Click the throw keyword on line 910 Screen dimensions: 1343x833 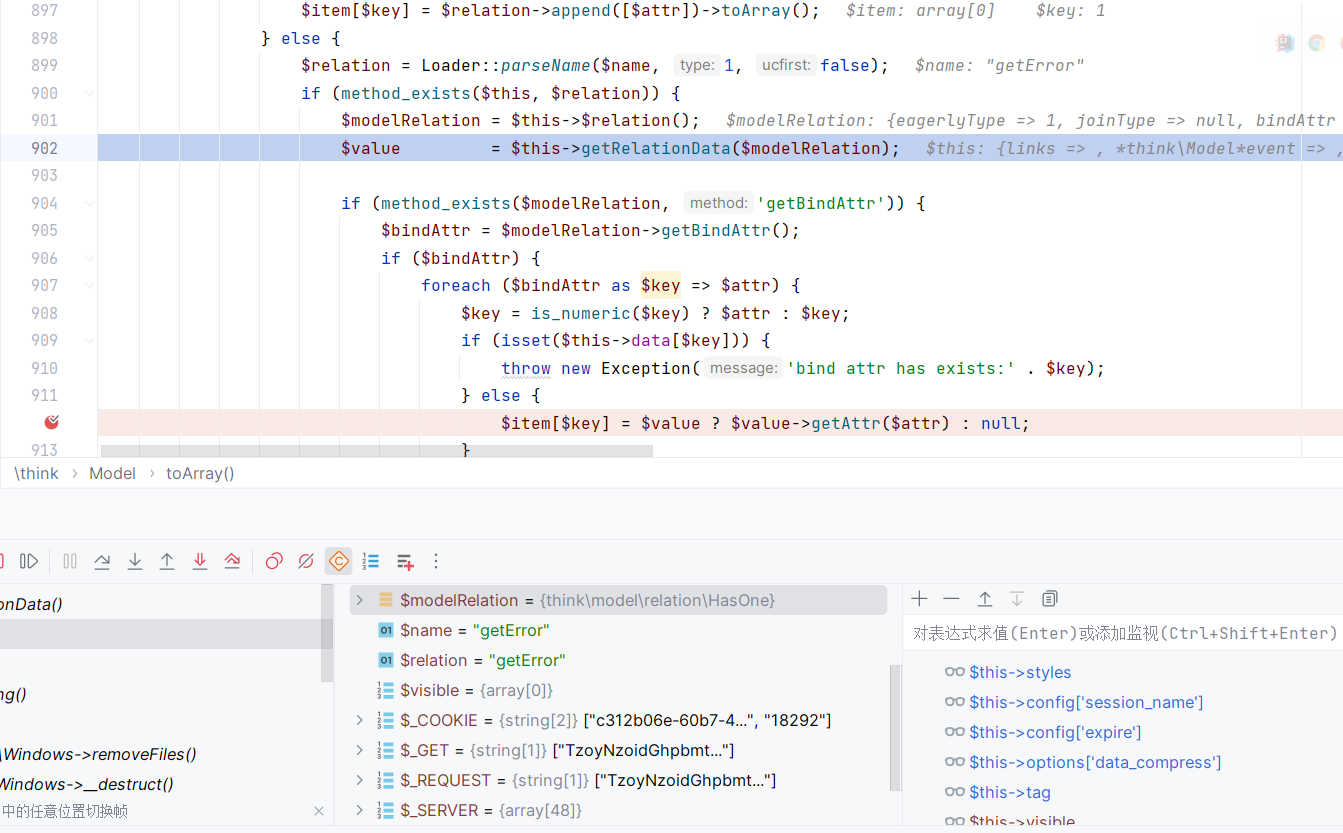click(526, 368)
